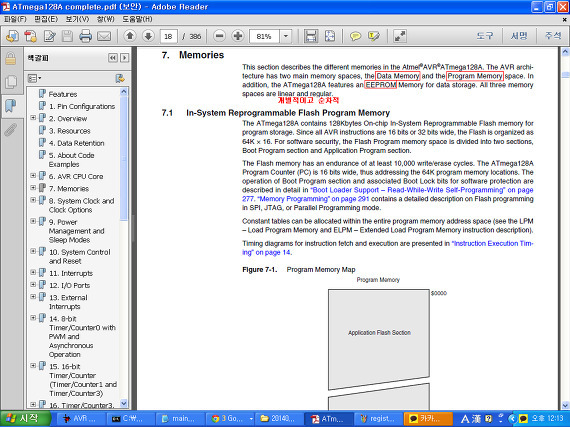Expand '10. System Control and Reset' node

(33, 251)
